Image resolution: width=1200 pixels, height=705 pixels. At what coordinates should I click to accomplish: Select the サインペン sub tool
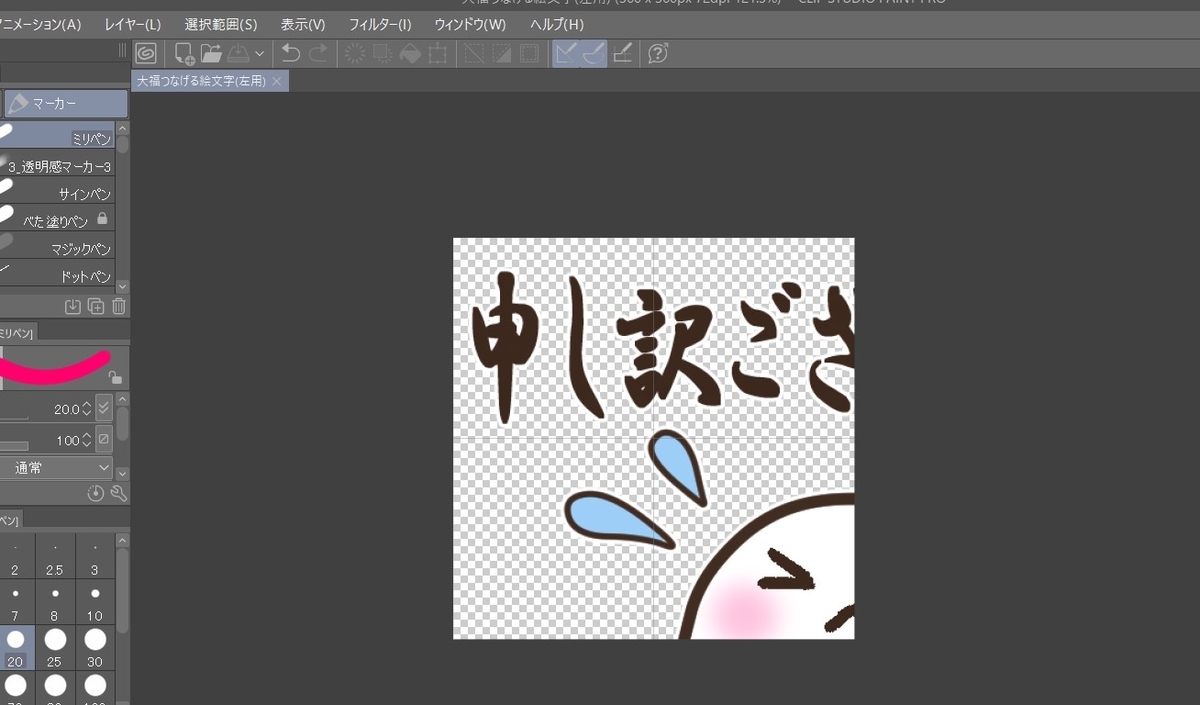pyautogui.click(x=57, y=192)
